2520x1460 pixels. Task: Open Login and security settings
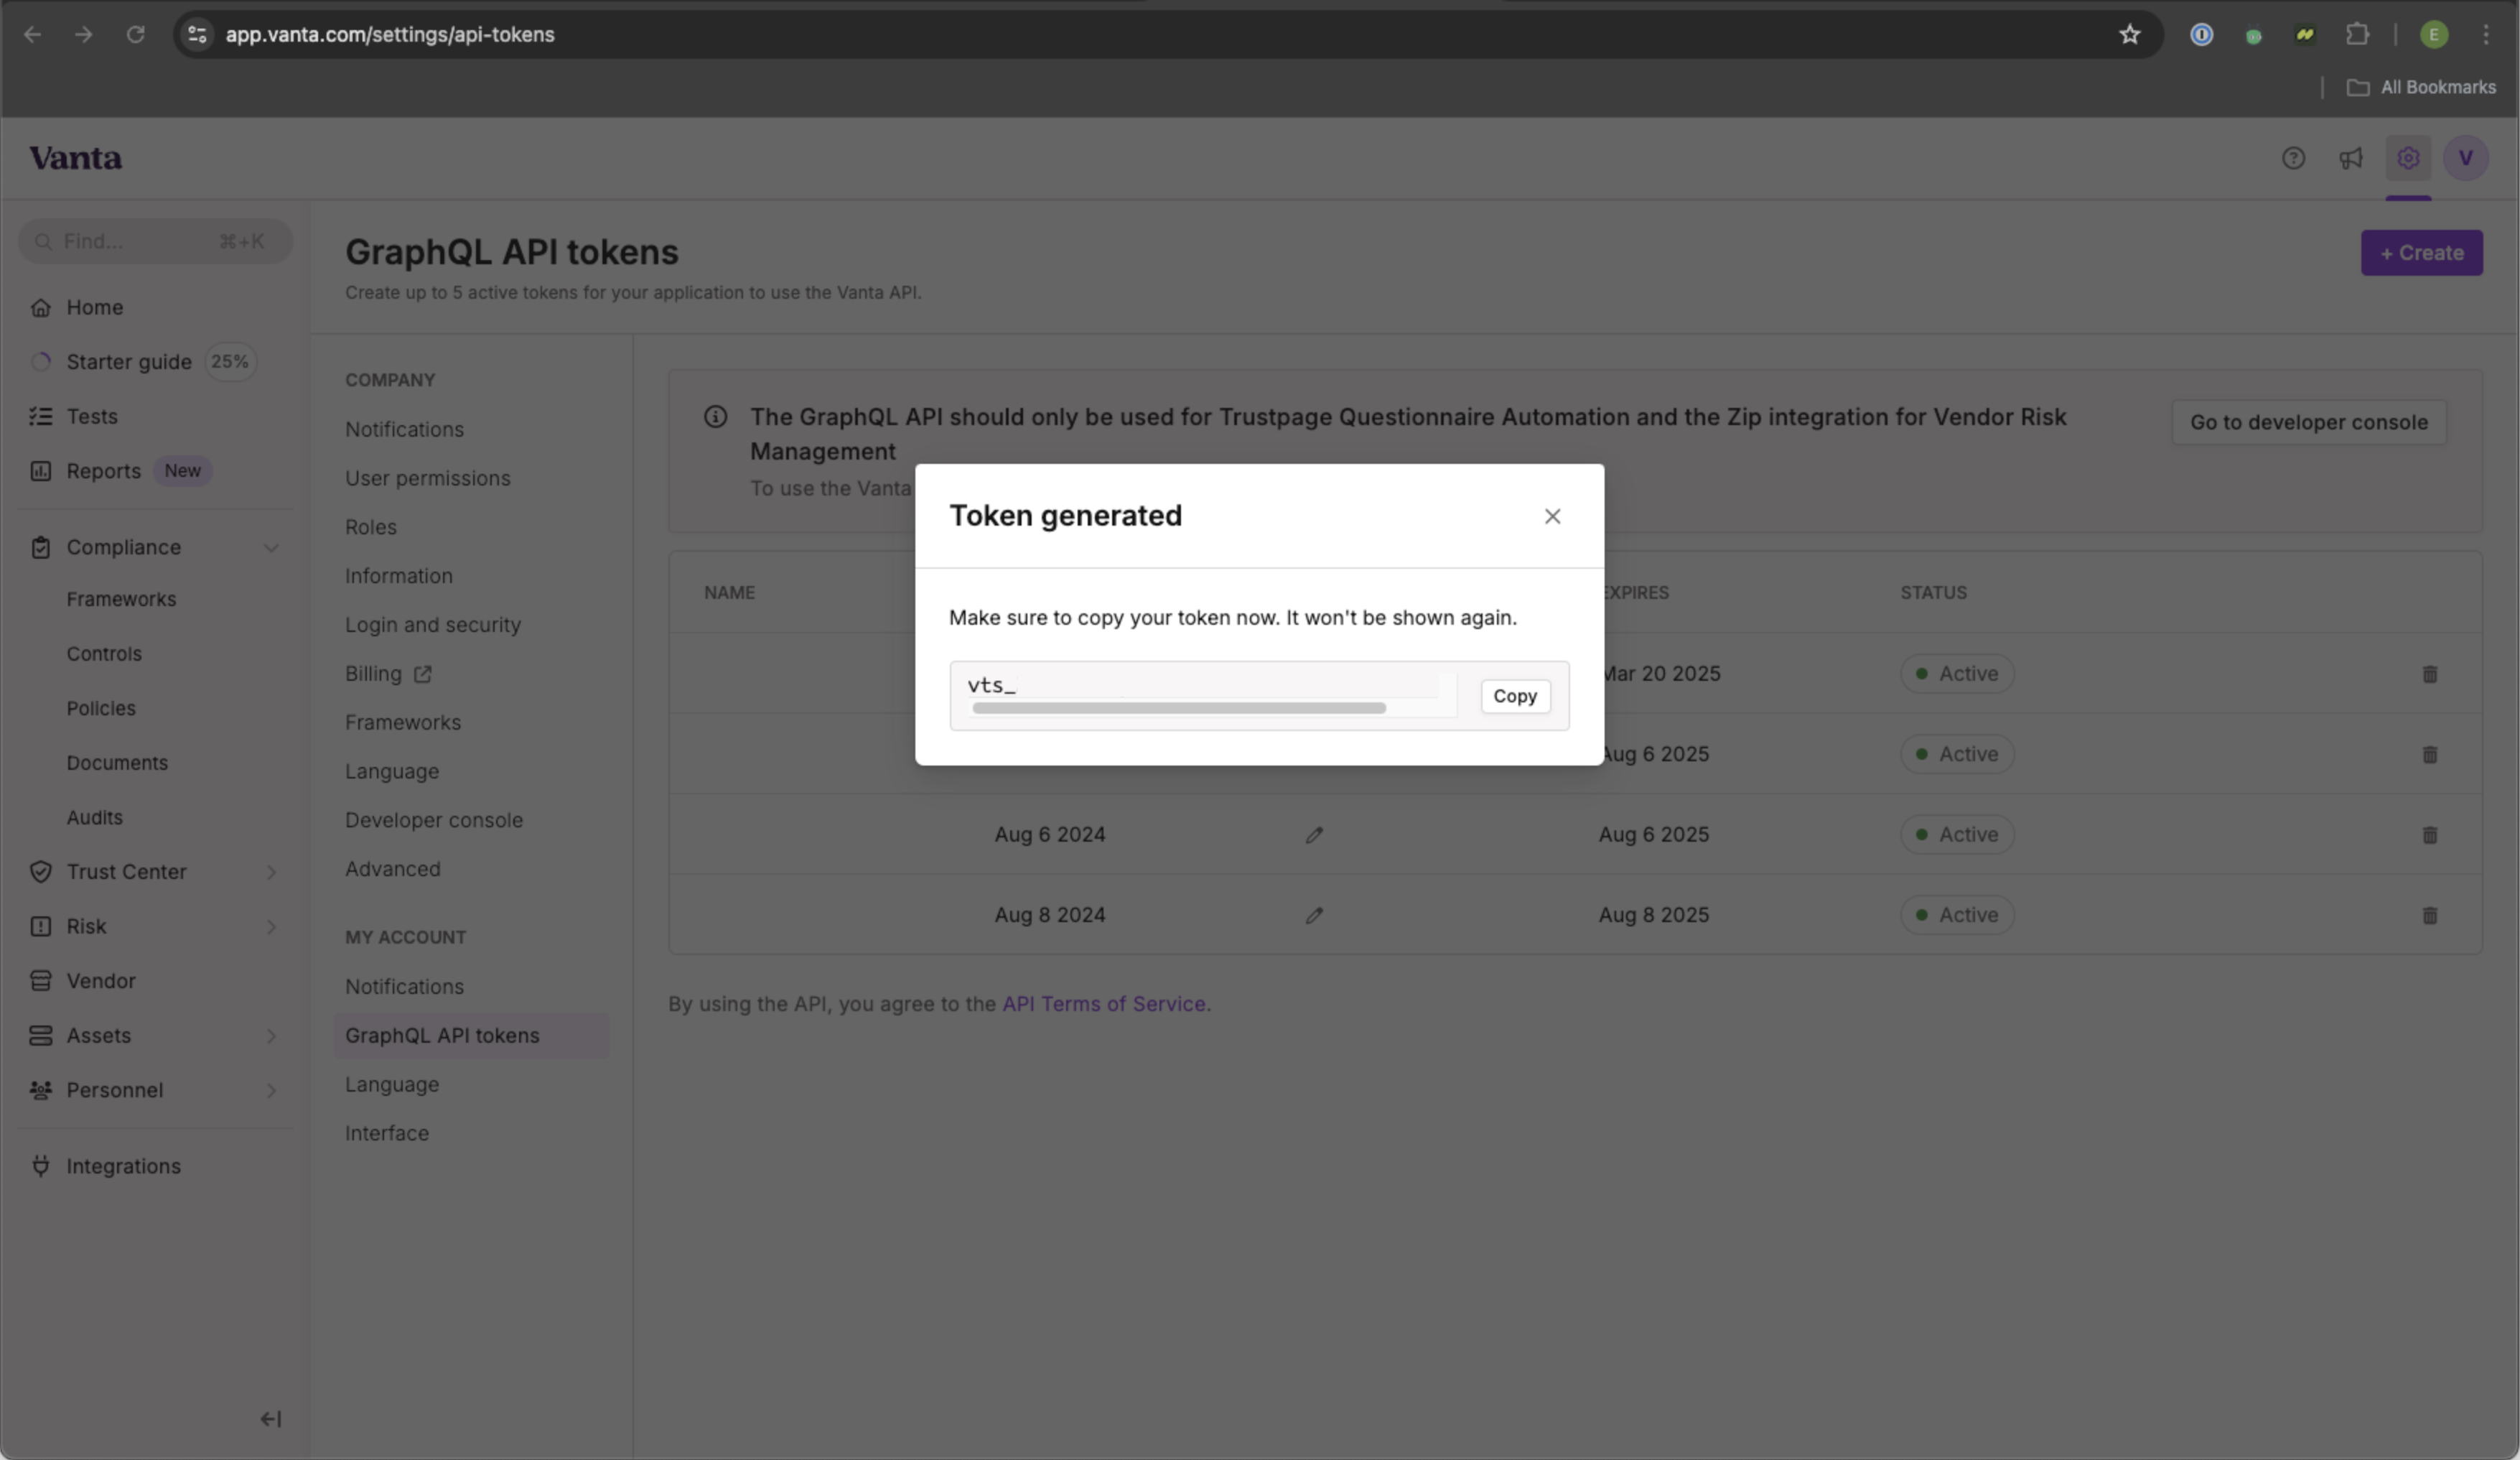433,625
